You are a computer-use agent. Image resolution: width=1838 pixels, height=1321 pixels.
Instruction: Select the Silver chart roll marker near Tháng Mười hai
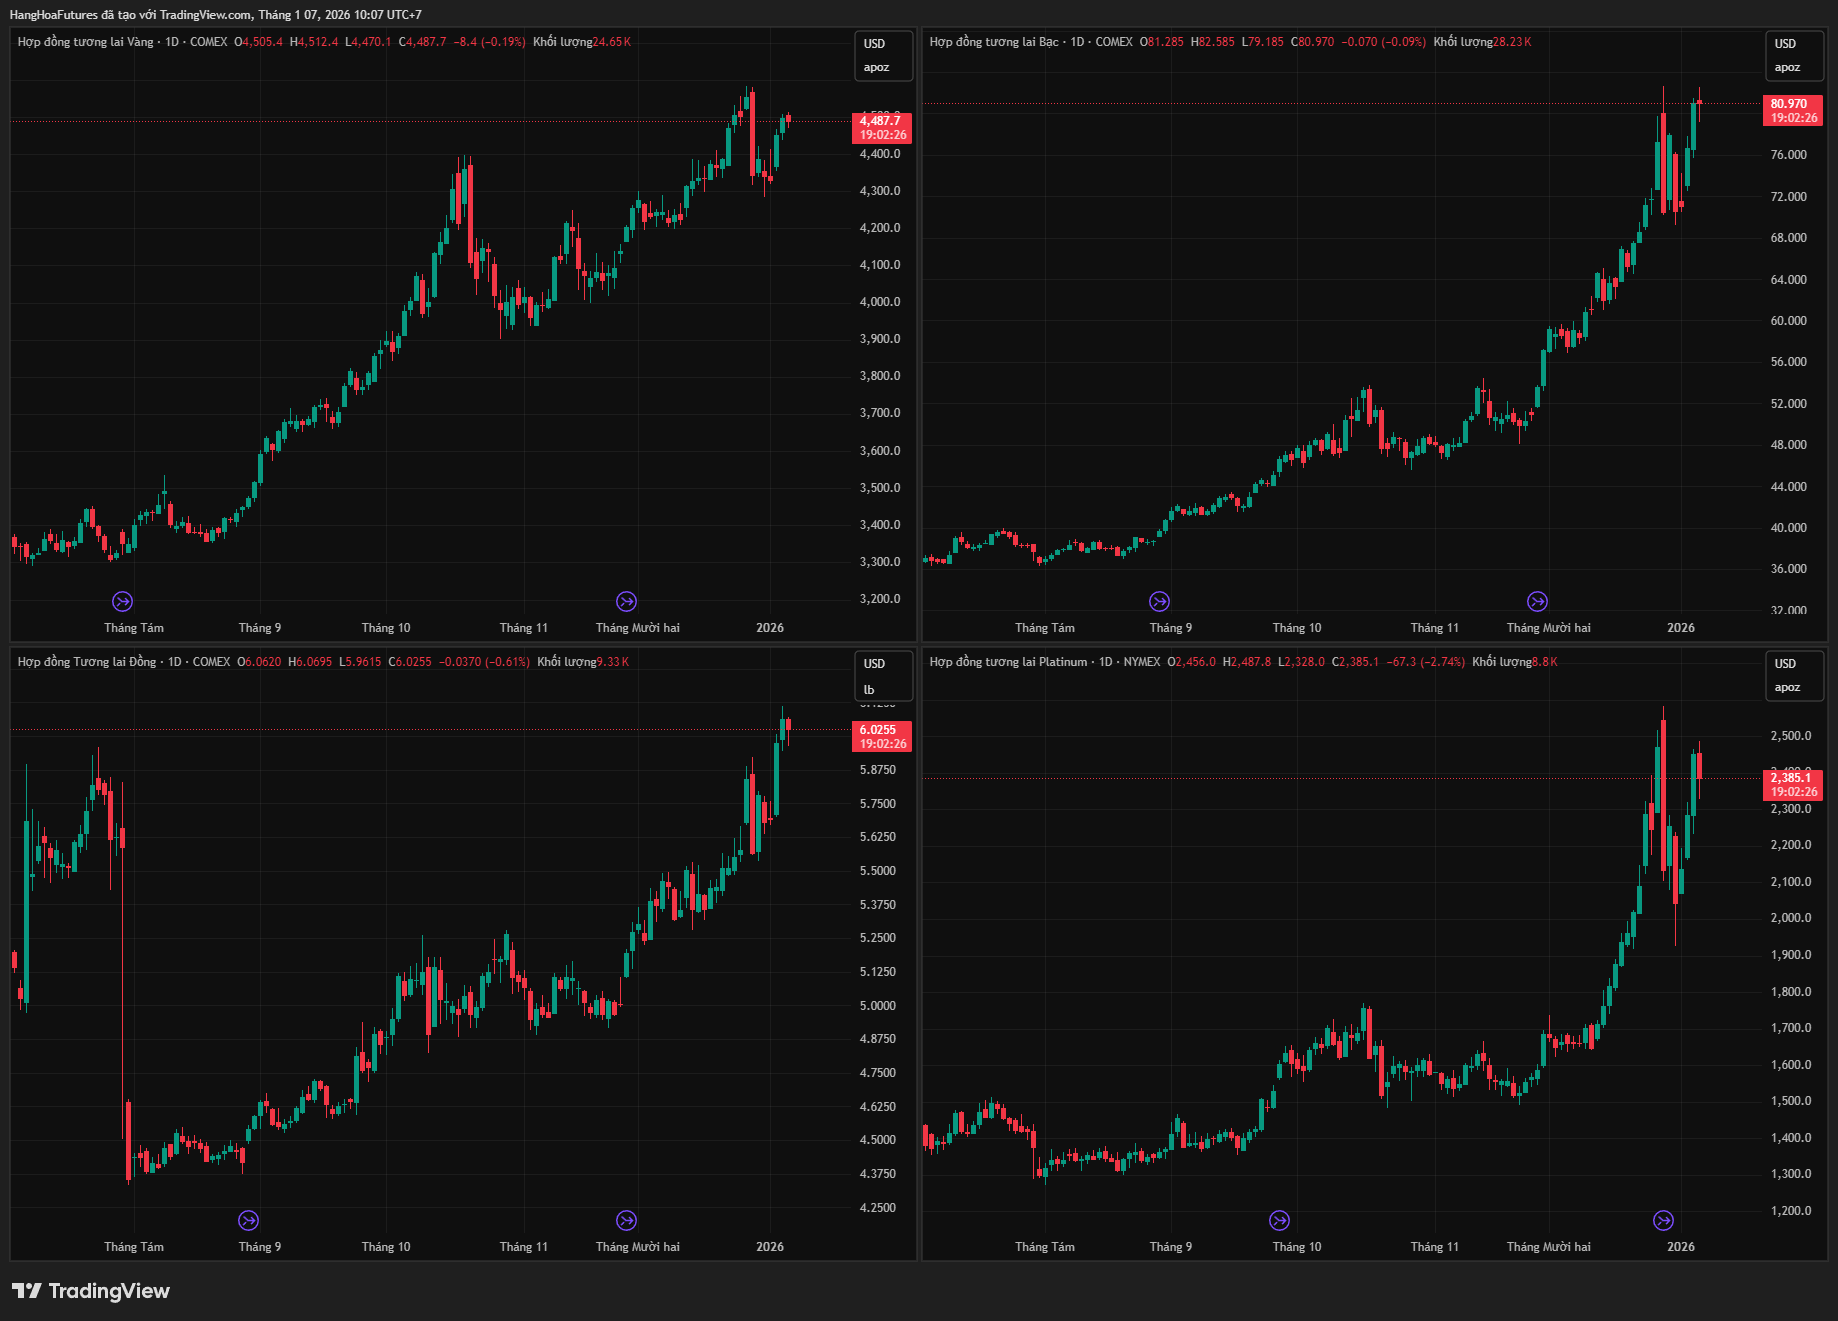pyautogui.click(x=1537, y=601)
